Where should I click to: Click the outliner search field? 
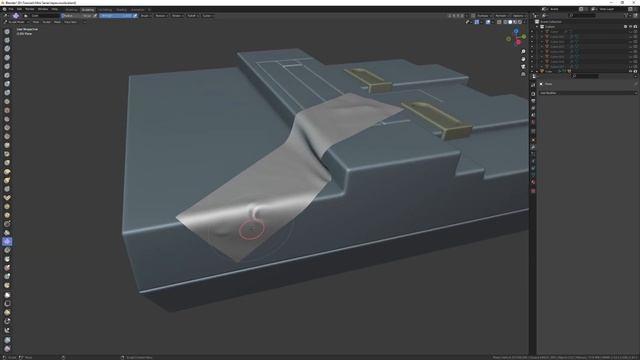coord(582,15)
